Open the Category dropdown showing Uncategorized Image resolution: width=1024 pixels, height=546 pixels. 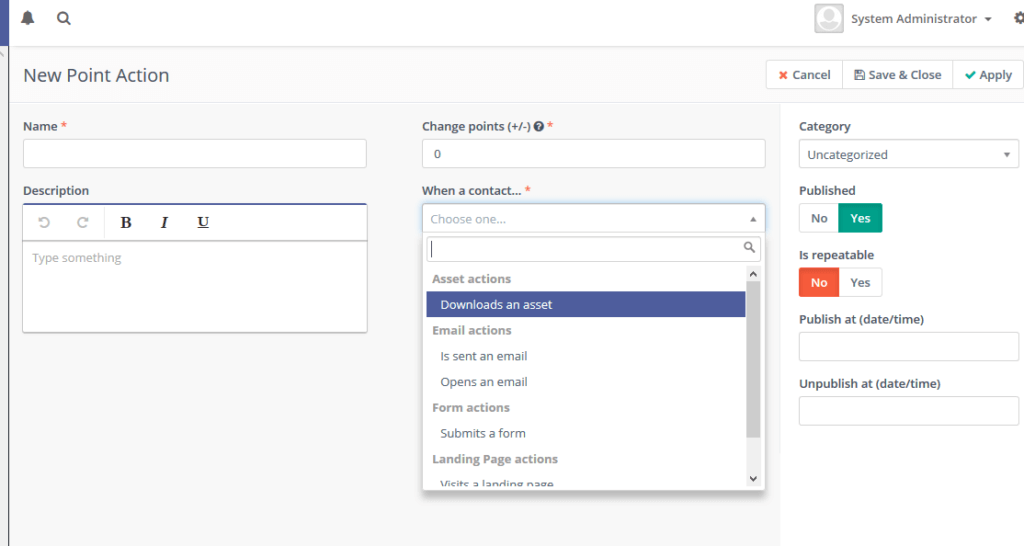point(908,155)
